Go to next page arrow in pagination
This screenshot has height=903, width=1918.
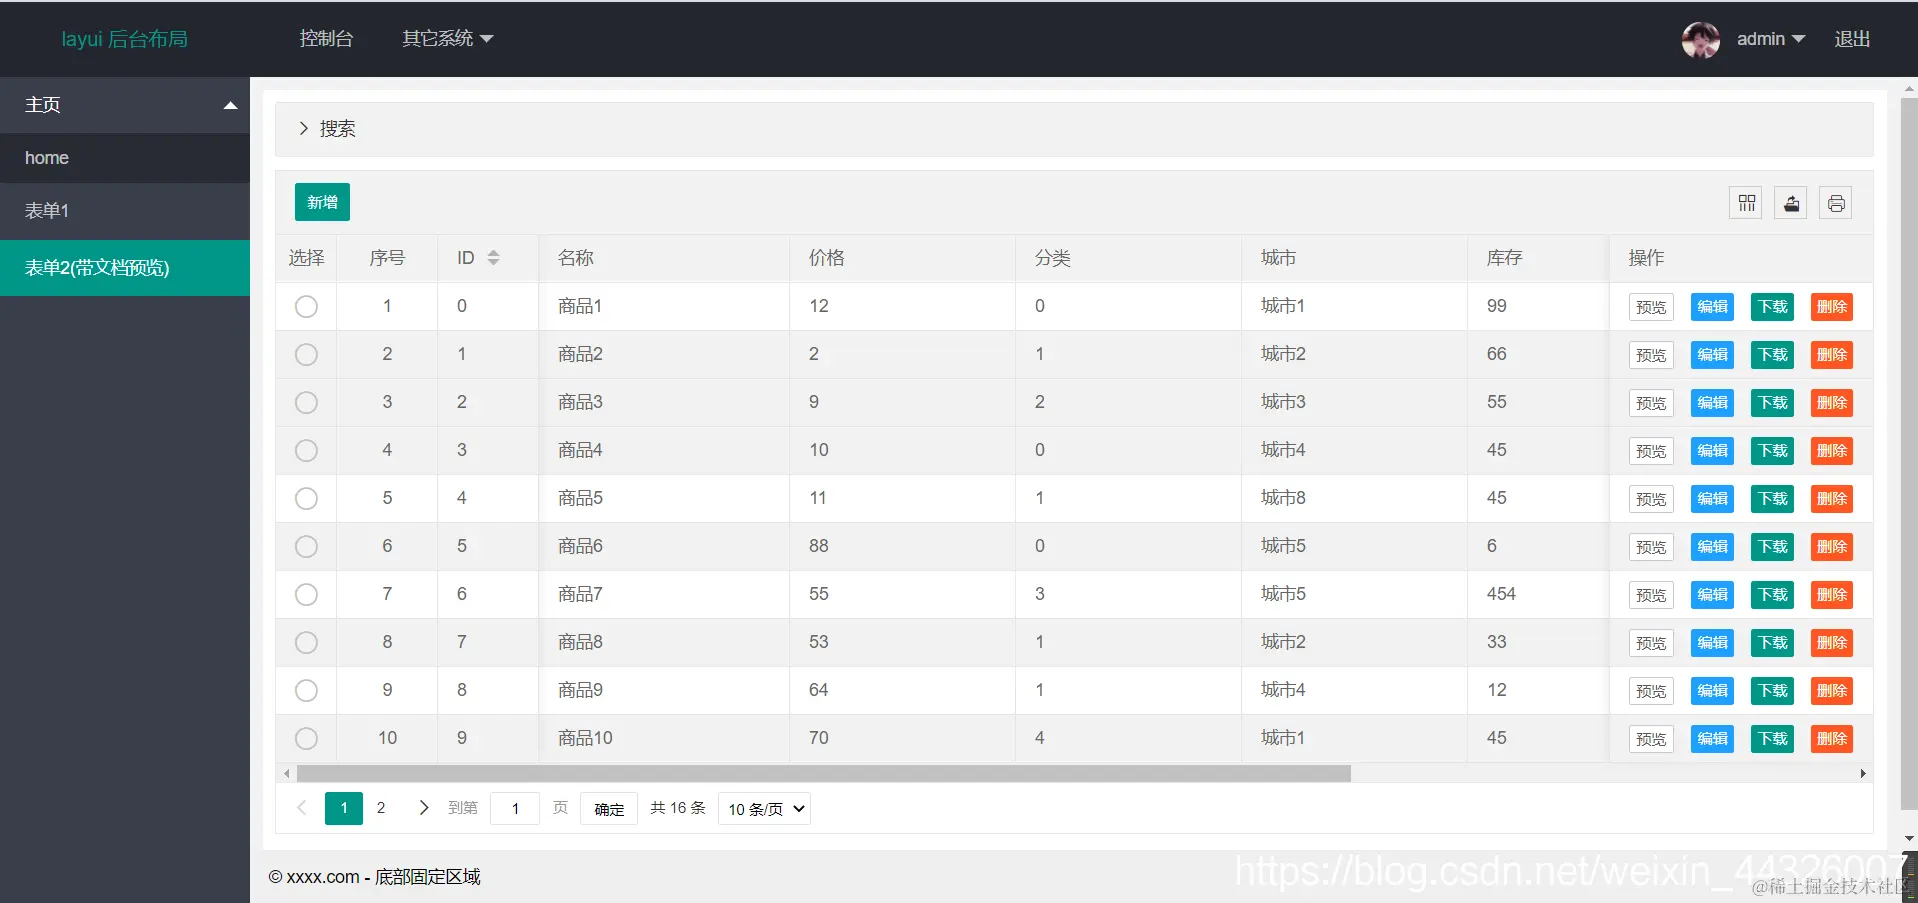click(x=423, y=808)
